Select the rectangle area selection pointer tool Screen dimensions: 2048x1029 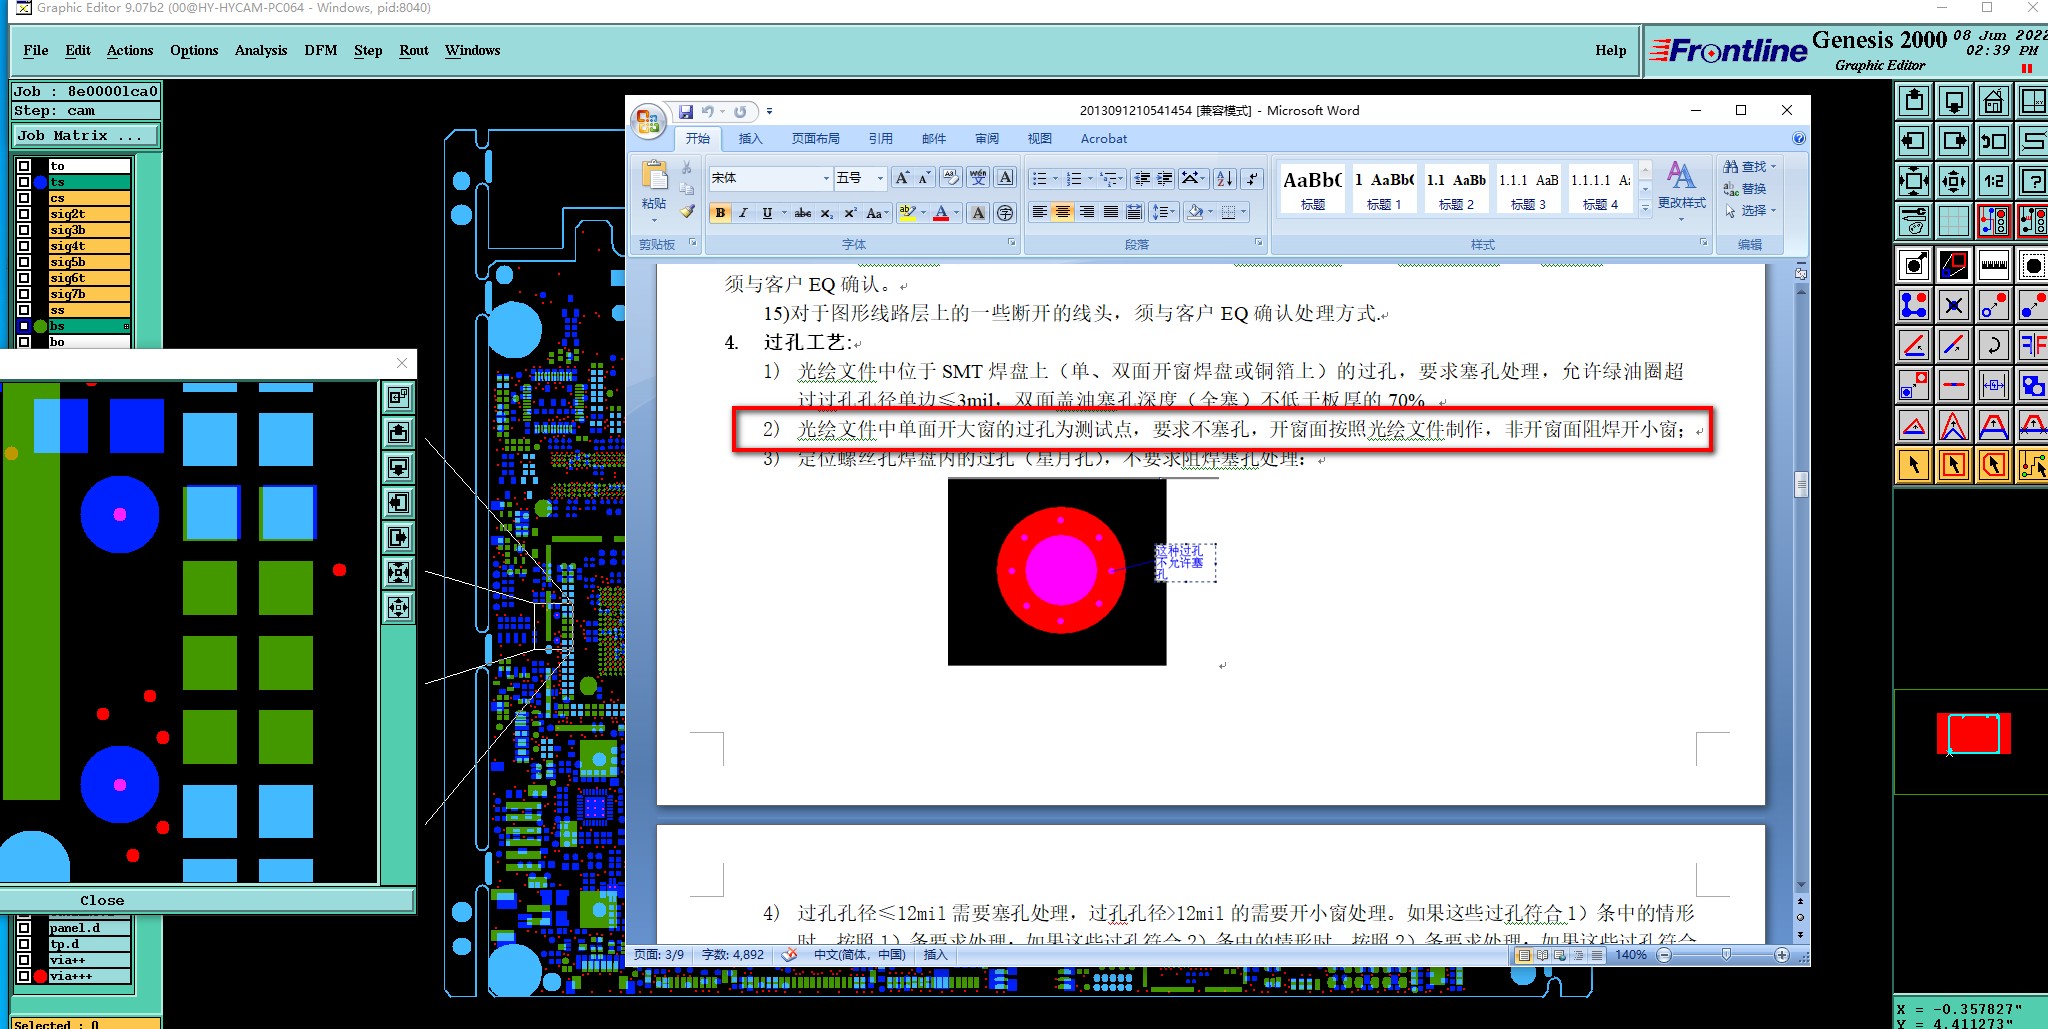pyautogui.click(x=1954, y=465)
